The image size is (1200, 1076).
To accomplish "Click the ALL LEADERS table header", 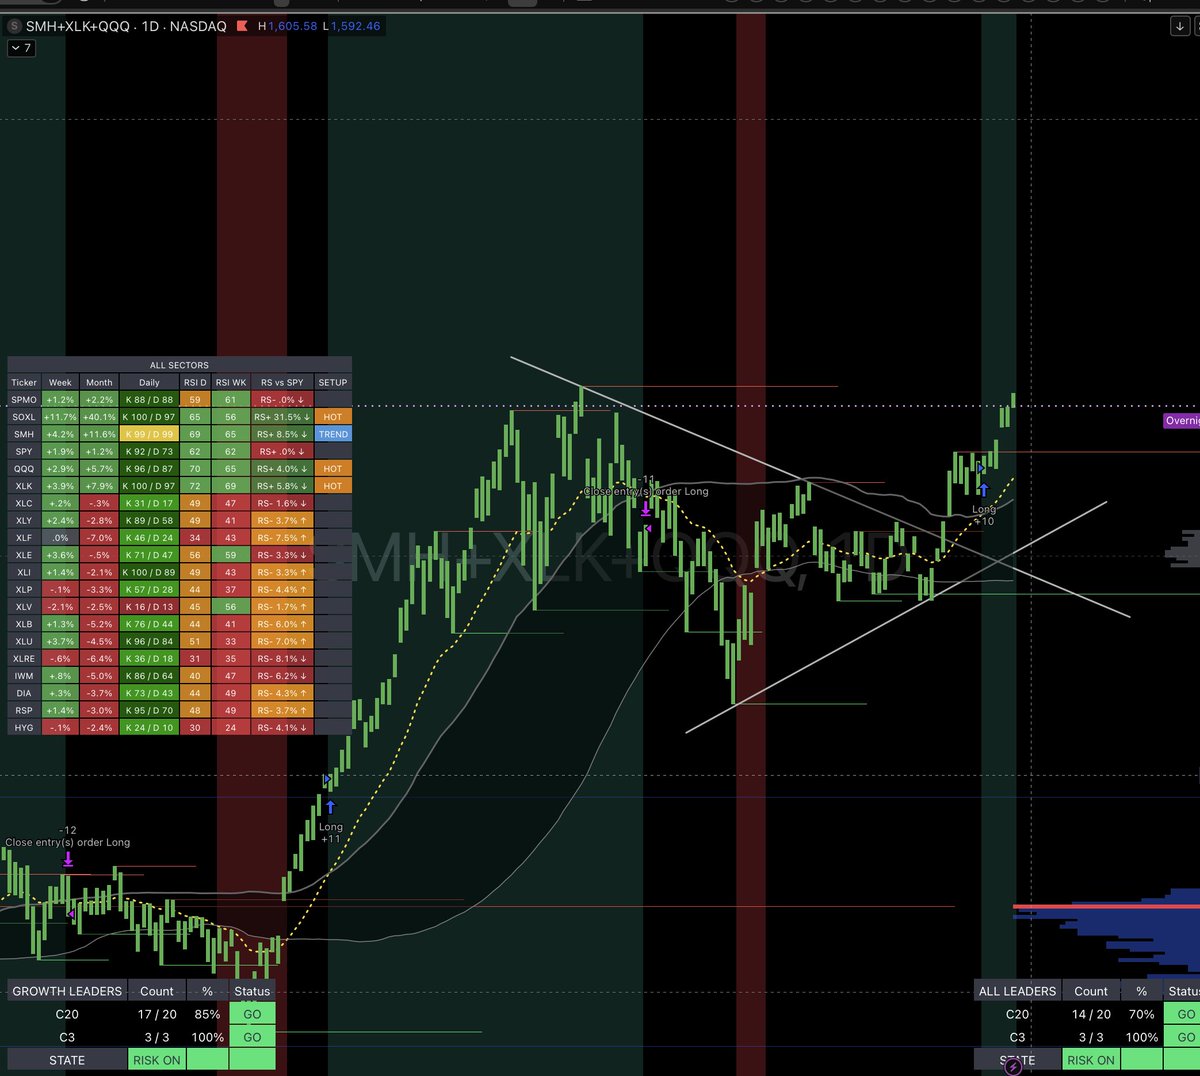I will [x=1017, y=991].
